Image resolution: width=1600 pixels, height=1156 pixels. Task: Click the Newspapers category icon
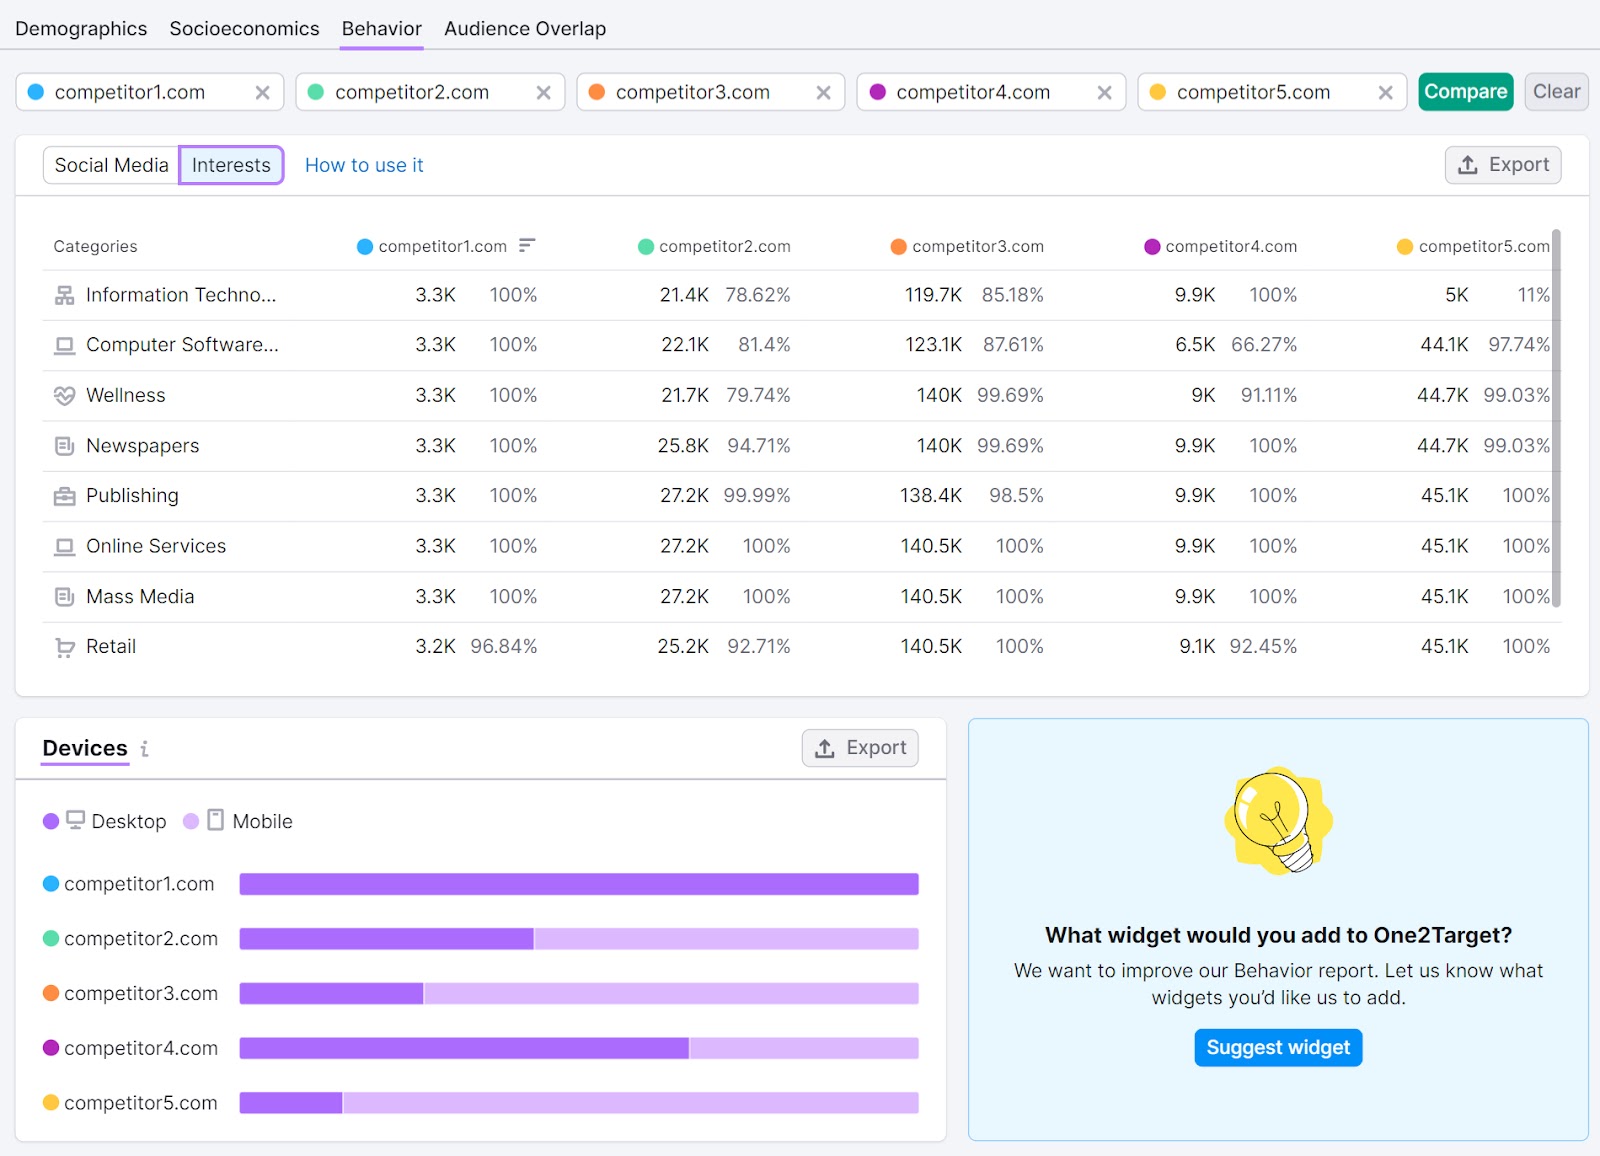pyautogui.click(x=64, y=445)
